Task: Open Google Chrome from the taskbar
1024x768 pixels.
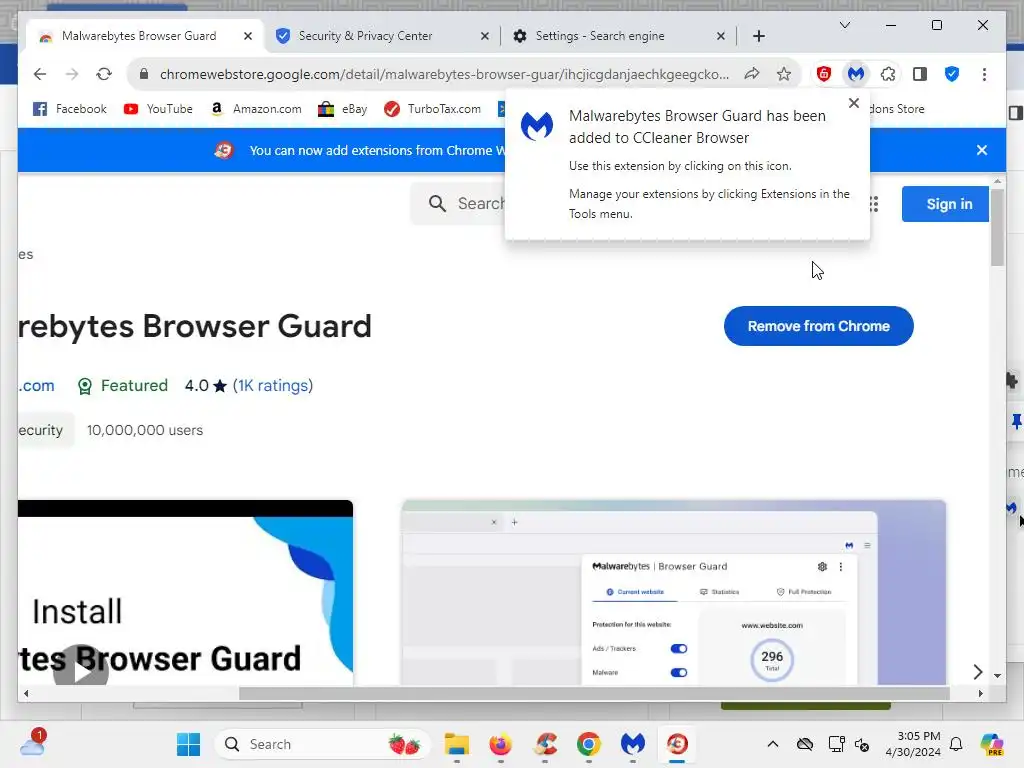Action: [x=588, y=744]
